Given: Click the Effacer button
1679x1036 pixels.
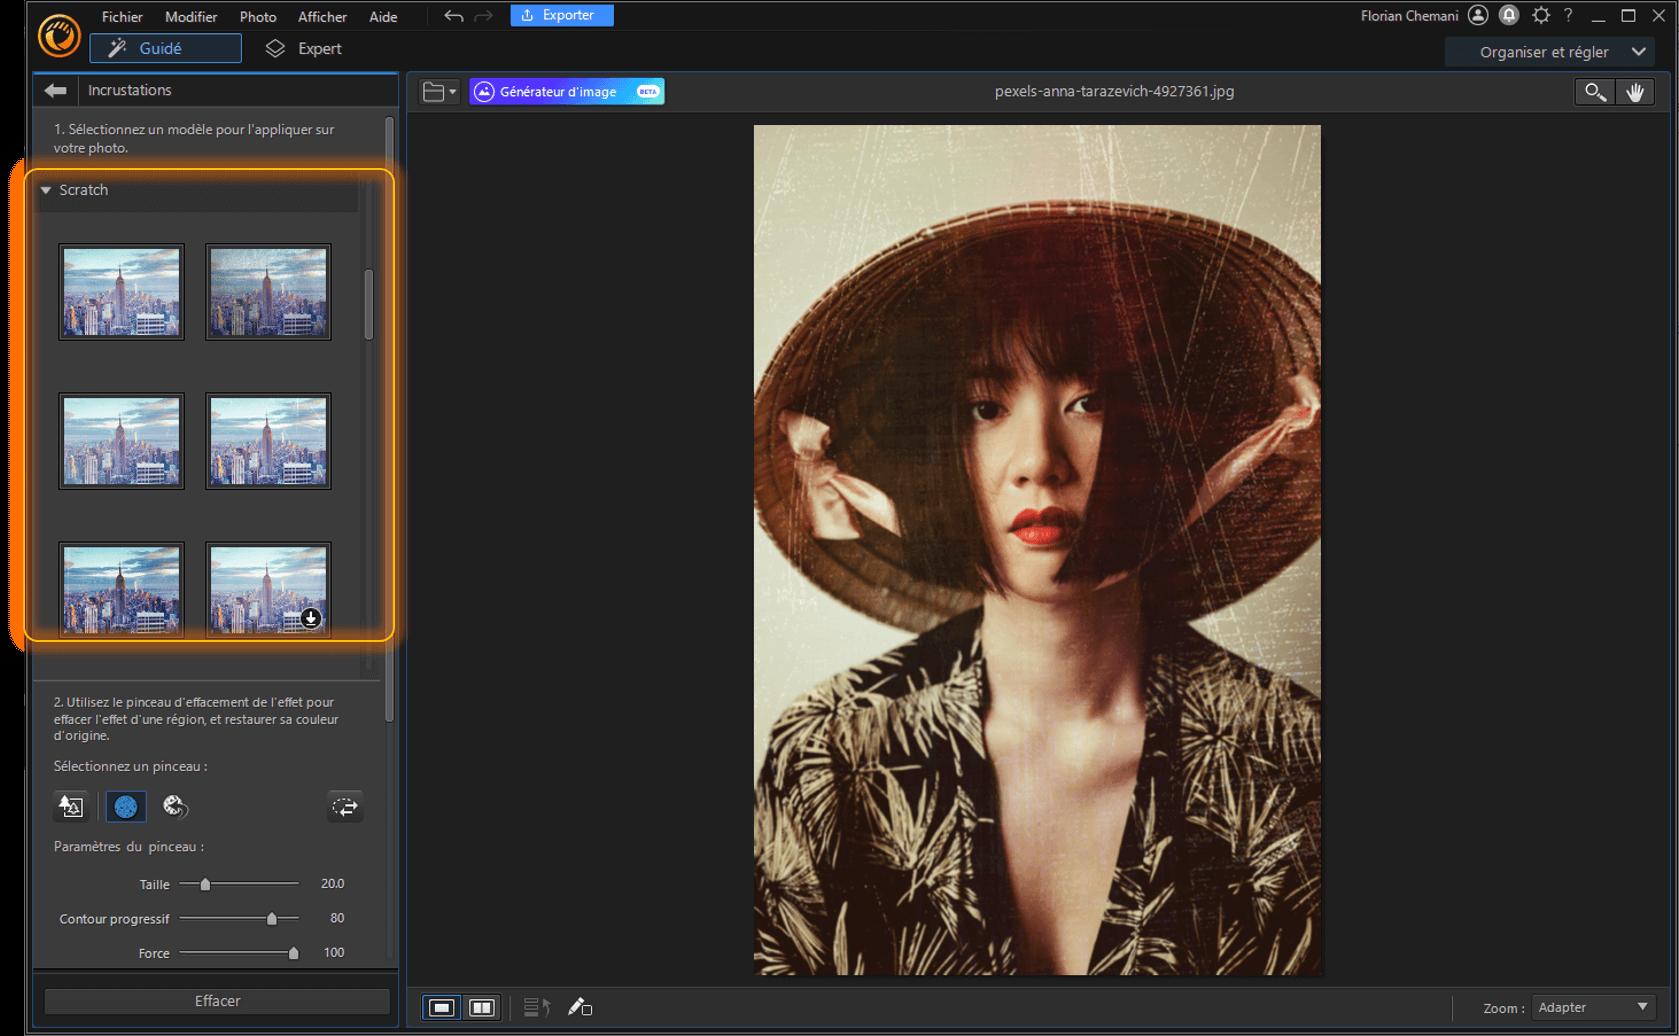Looking at the screenshot, I should pyautogui.click(x=217, y=1001).
